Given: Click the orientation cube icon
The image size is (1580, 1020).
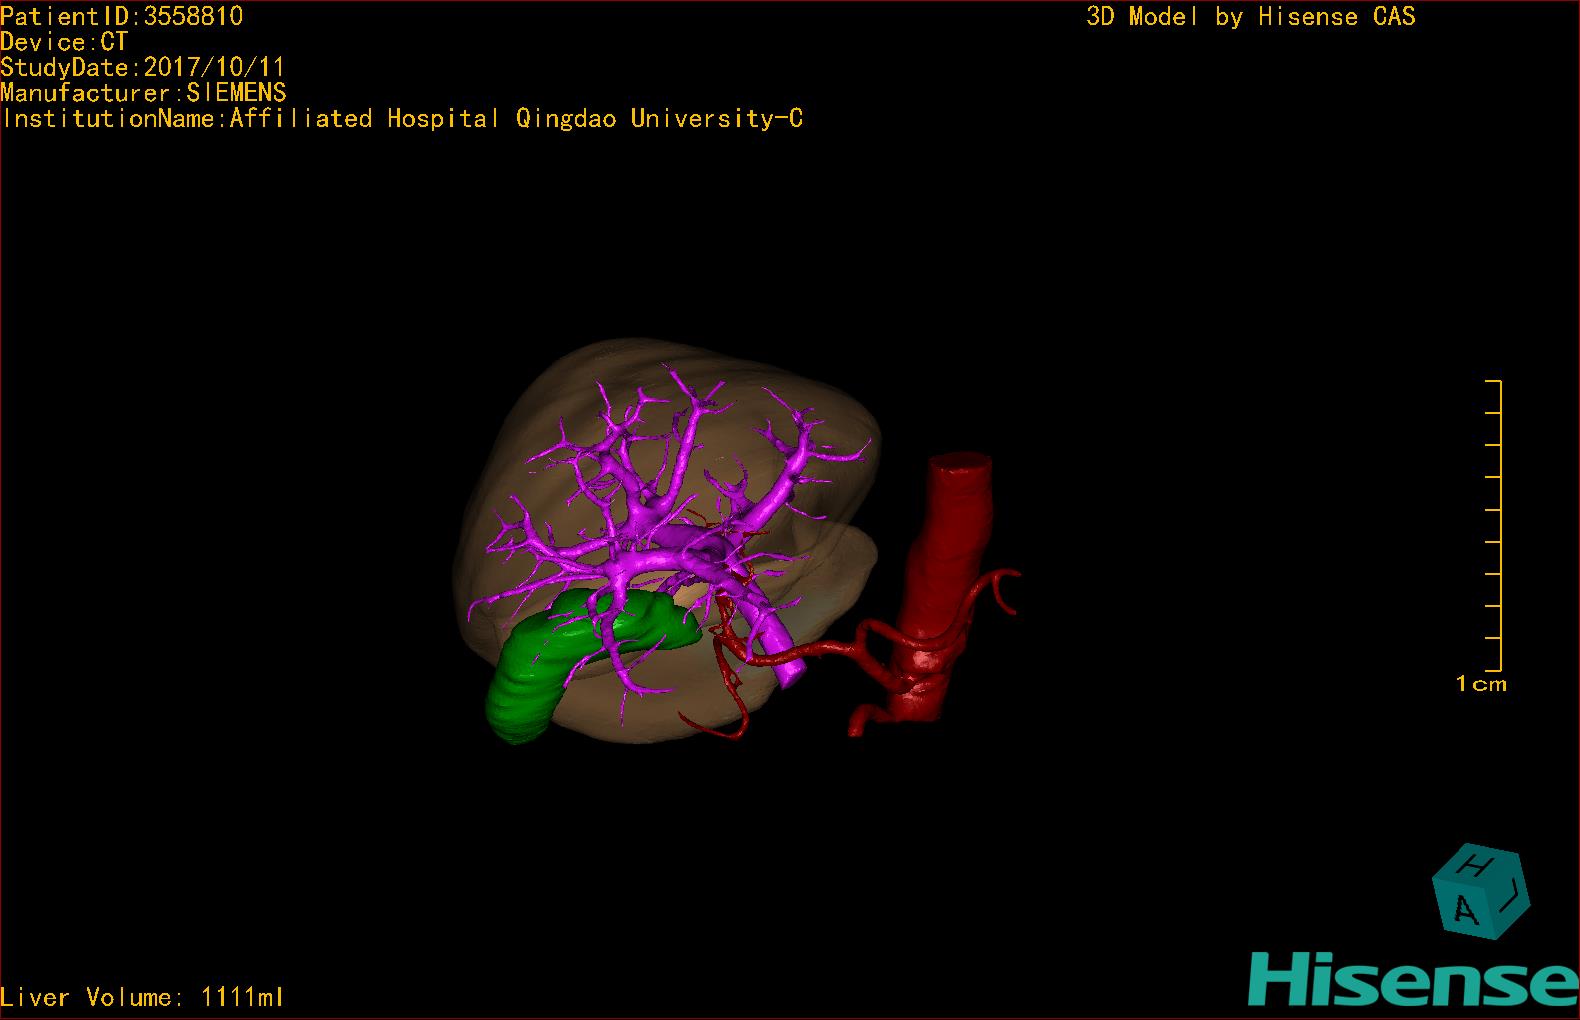Looking at the screenshot, I should pyautogui.click(x=1481, y=891).
